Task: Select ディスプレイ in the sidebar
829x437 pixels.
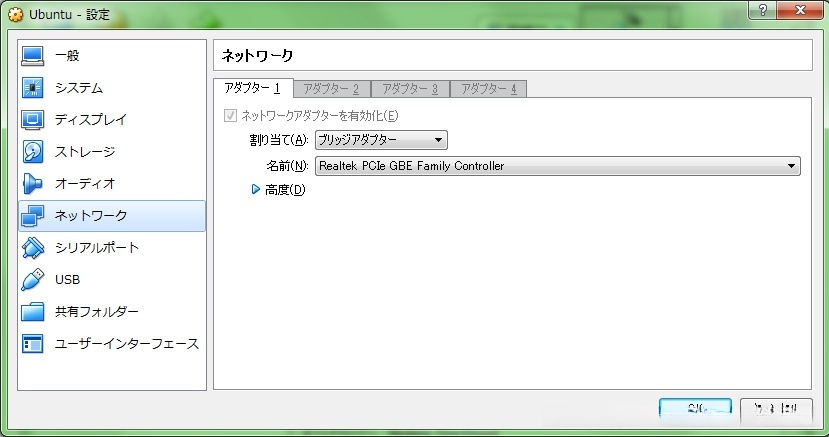Action: pyautogui.click(x=112, y=119)
